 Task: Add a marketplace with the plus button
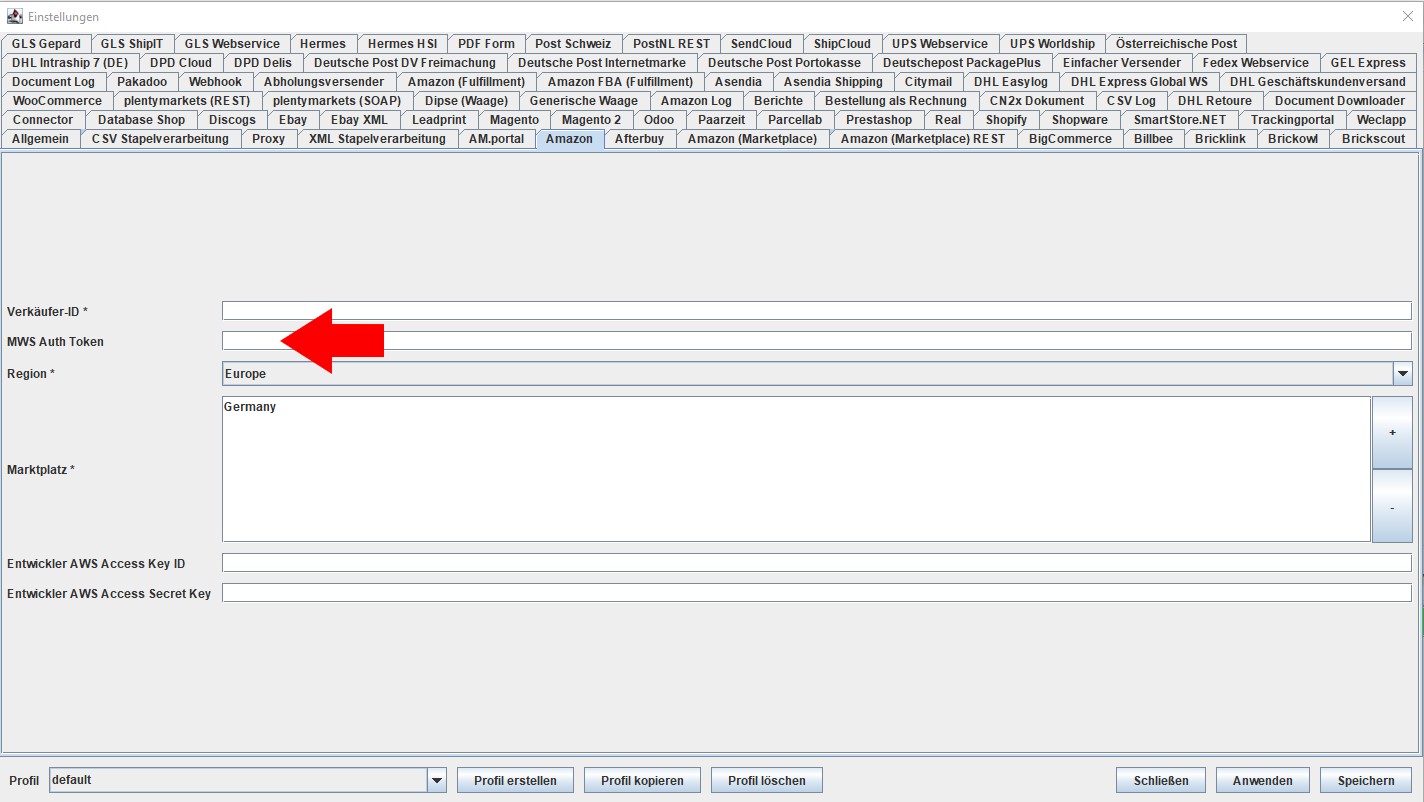(x=1392, y=433)
